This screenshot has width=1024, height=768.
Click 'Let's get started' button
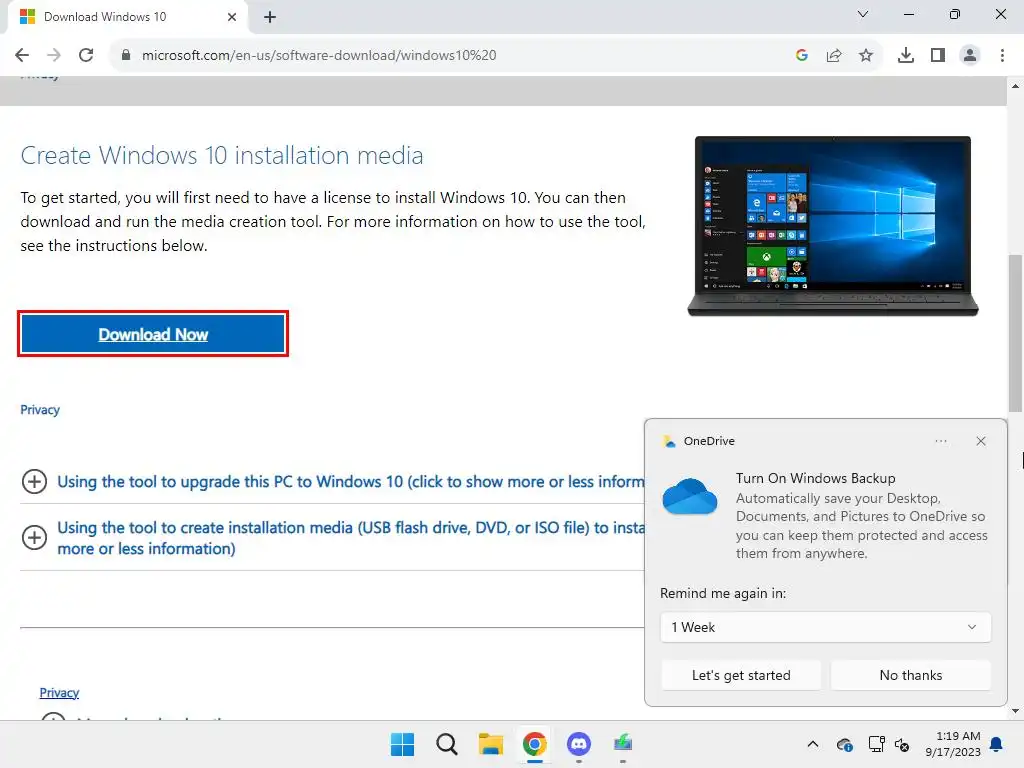(741, 675)
